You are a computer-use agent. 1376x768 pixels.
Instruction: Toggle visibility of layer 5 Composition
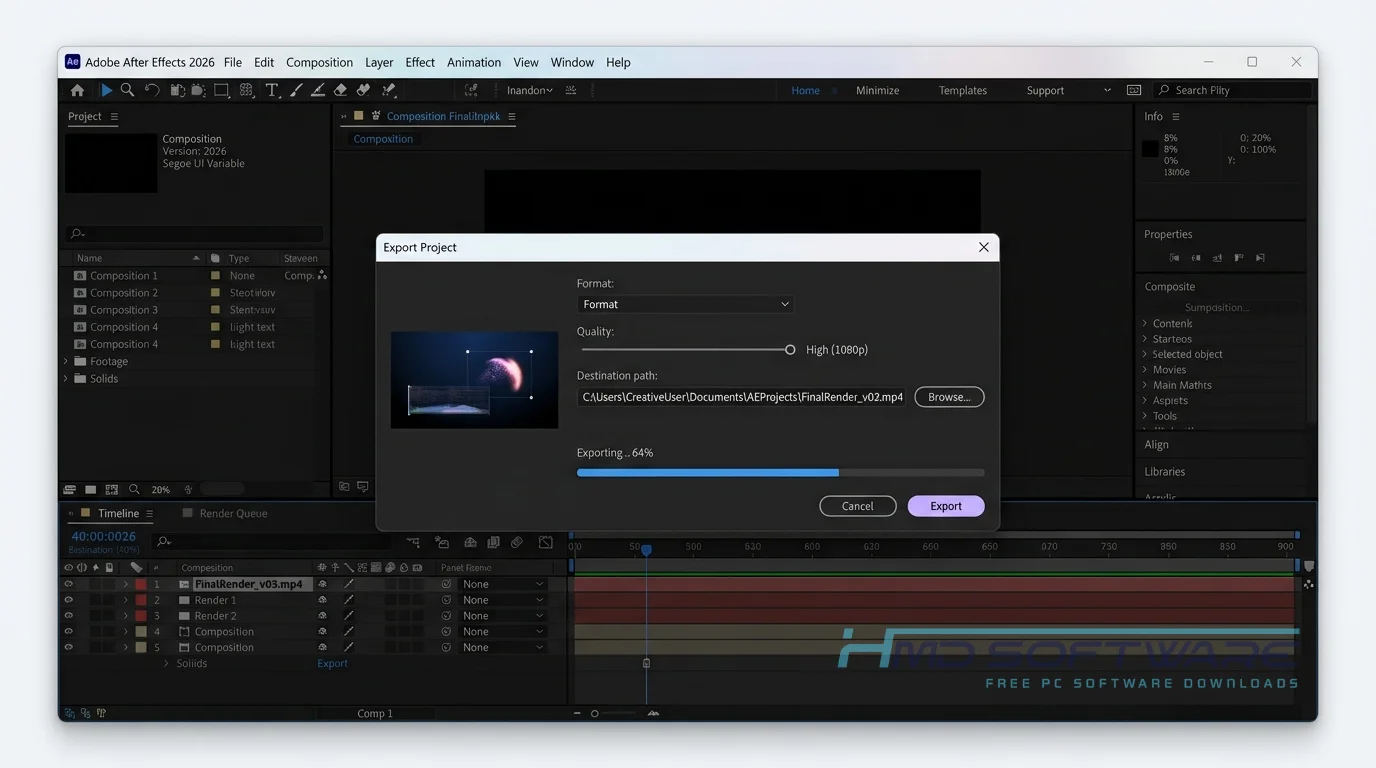(68, 648)
